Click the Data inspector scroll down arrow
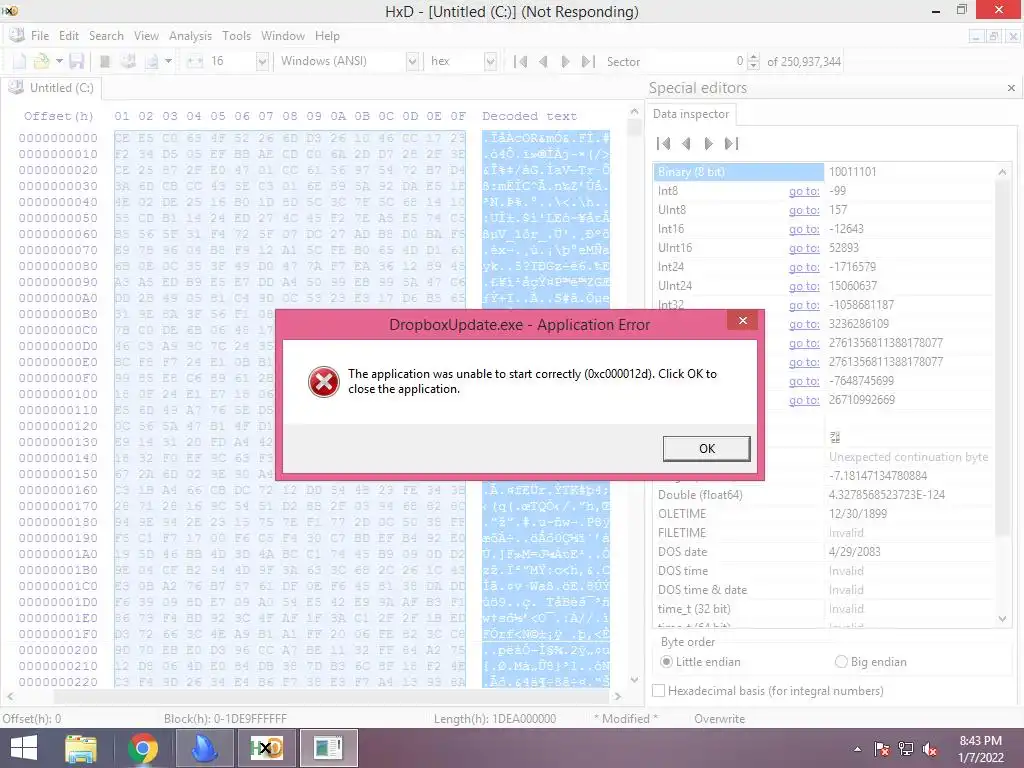 [1002, 618]
